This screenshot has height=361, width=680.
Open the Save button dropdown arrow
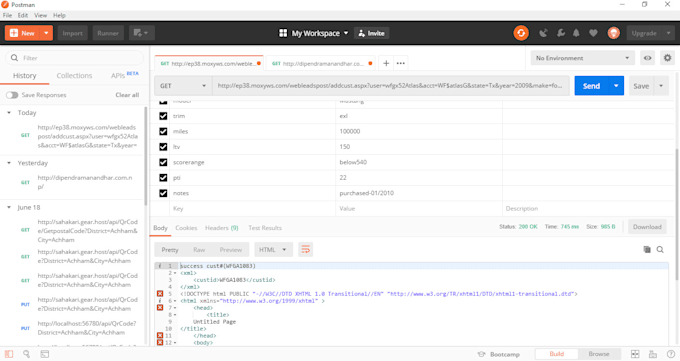point(661,86)
